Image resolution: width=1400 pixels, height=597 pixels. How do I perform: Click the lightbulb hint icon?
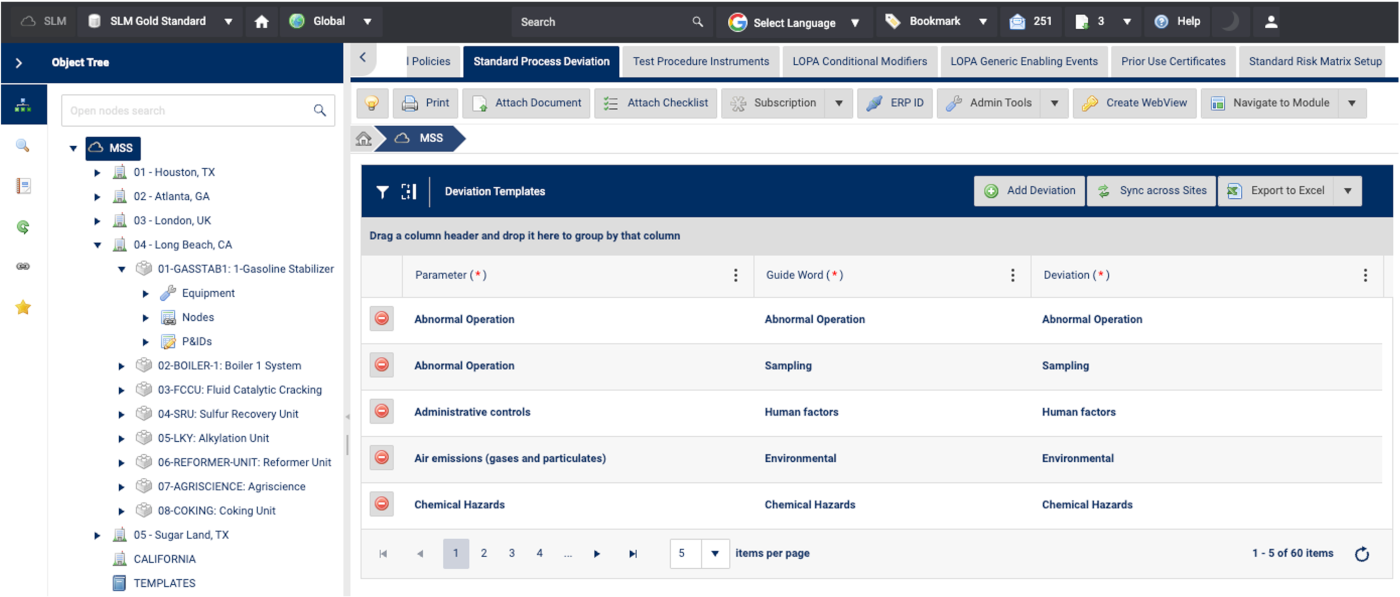[372, 103]
